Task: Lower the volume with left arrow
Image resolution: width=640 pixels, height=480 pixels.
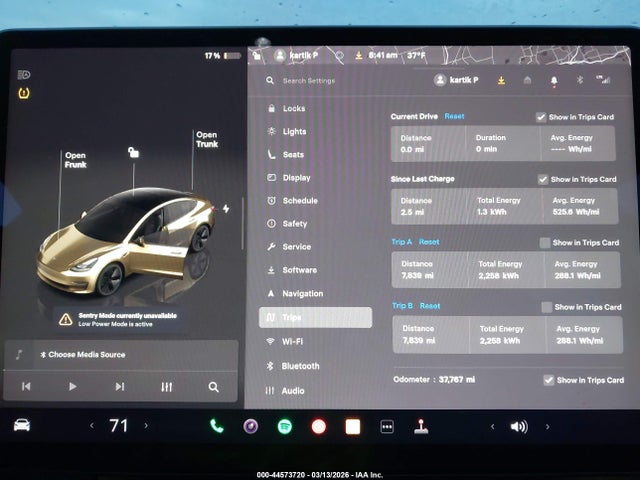Action: 493,427
